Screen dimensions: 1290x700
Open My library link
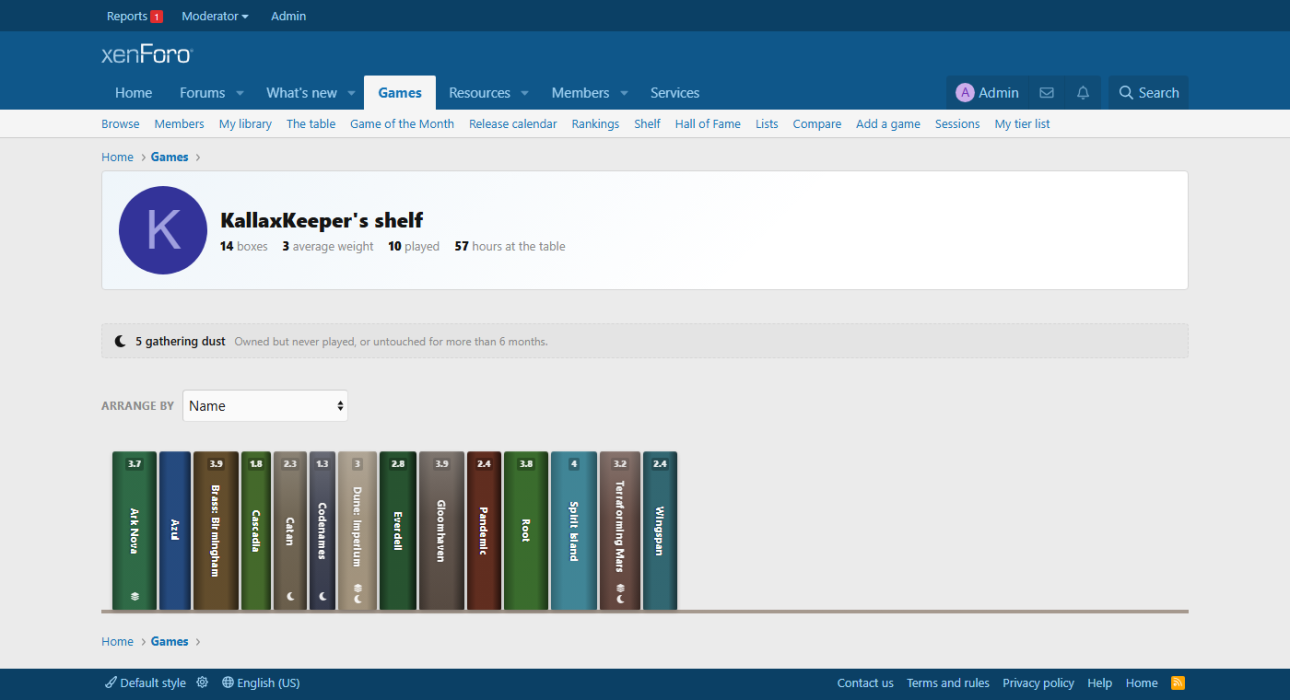245,124
